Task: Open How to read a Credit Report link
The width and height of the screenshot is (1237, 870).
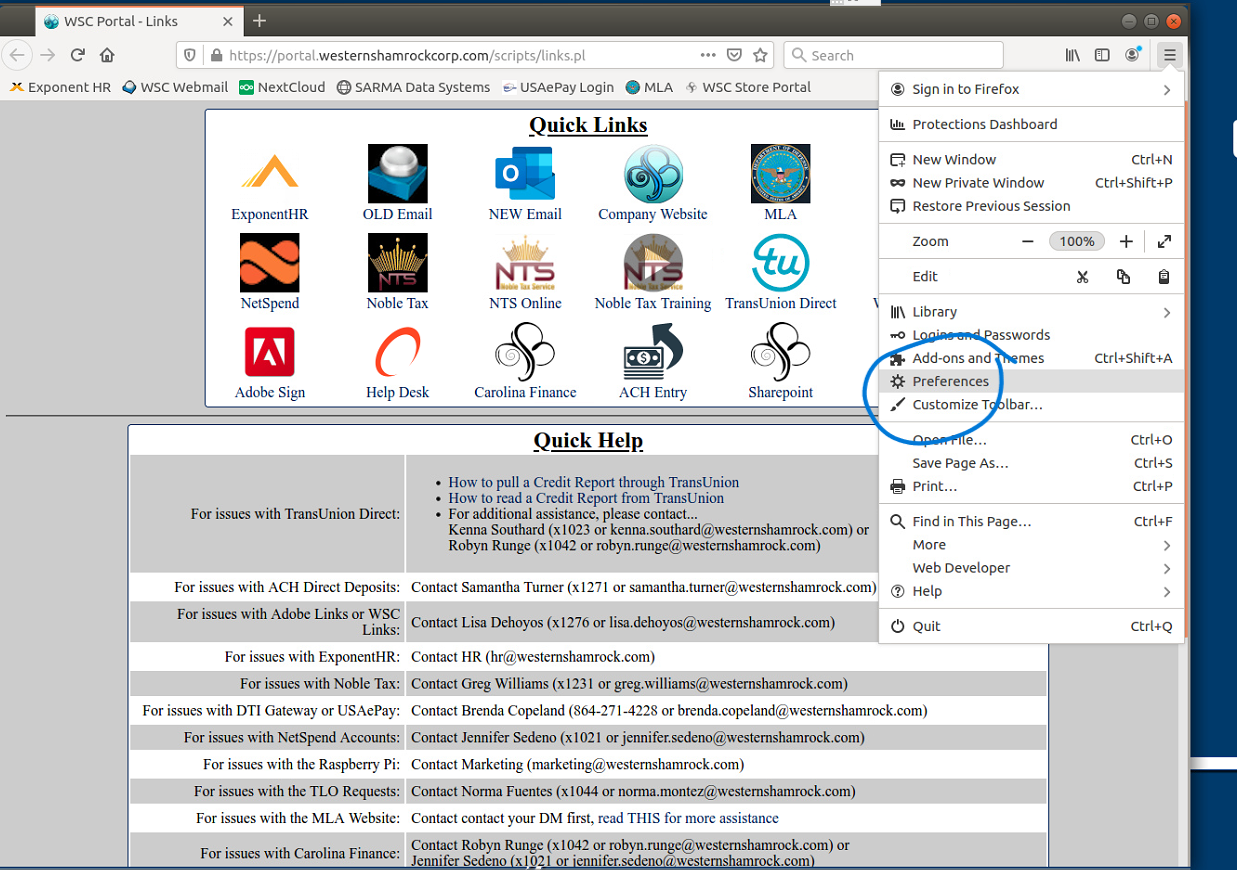Action: pos(586,498)
